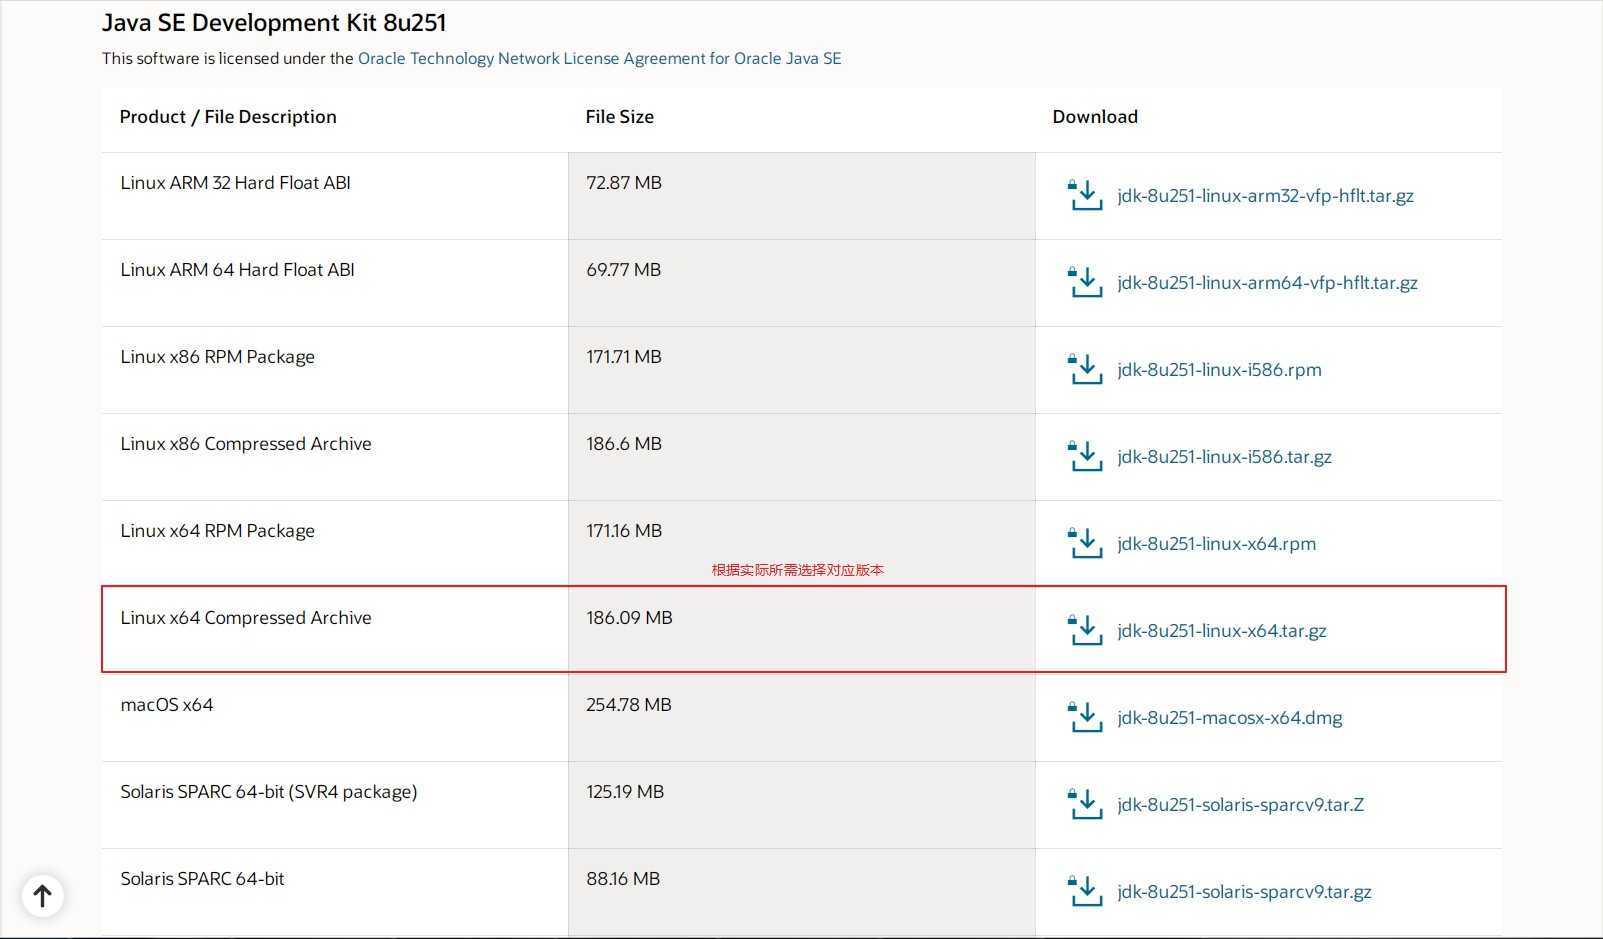
Task: Click jdk-8u251-linux-i586.tar.gz link text
Action: [x=1224, y=457]
